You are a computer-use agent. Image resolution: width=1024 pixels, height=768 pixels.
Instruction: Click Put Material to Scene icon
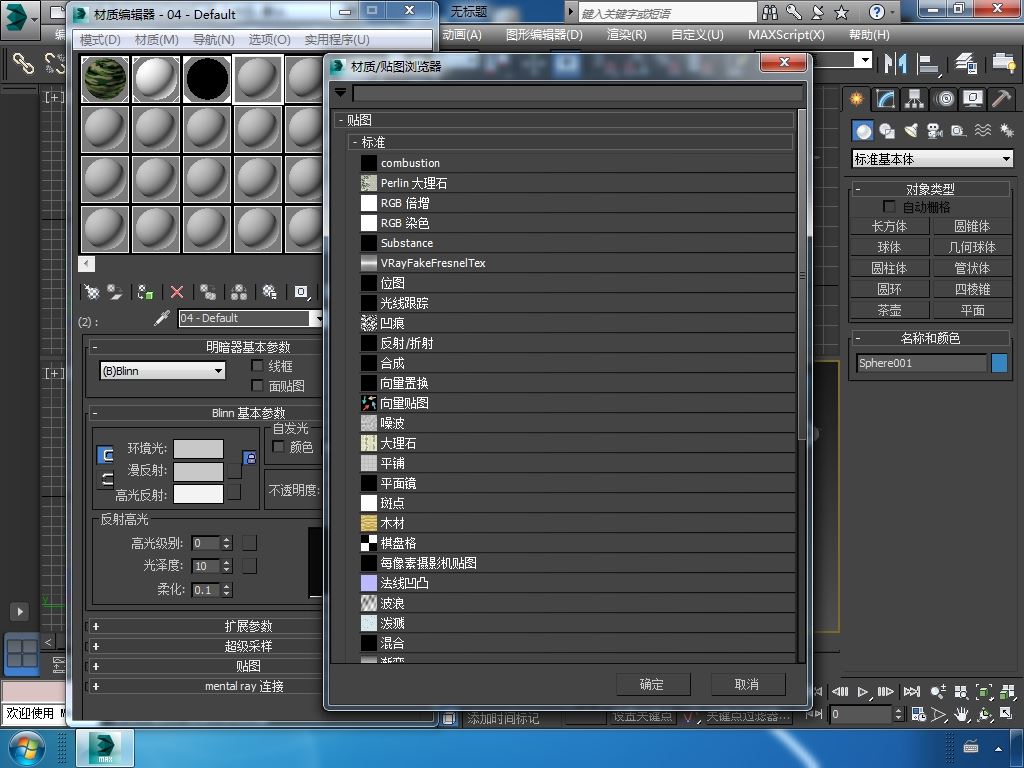(x=116, y=292)
